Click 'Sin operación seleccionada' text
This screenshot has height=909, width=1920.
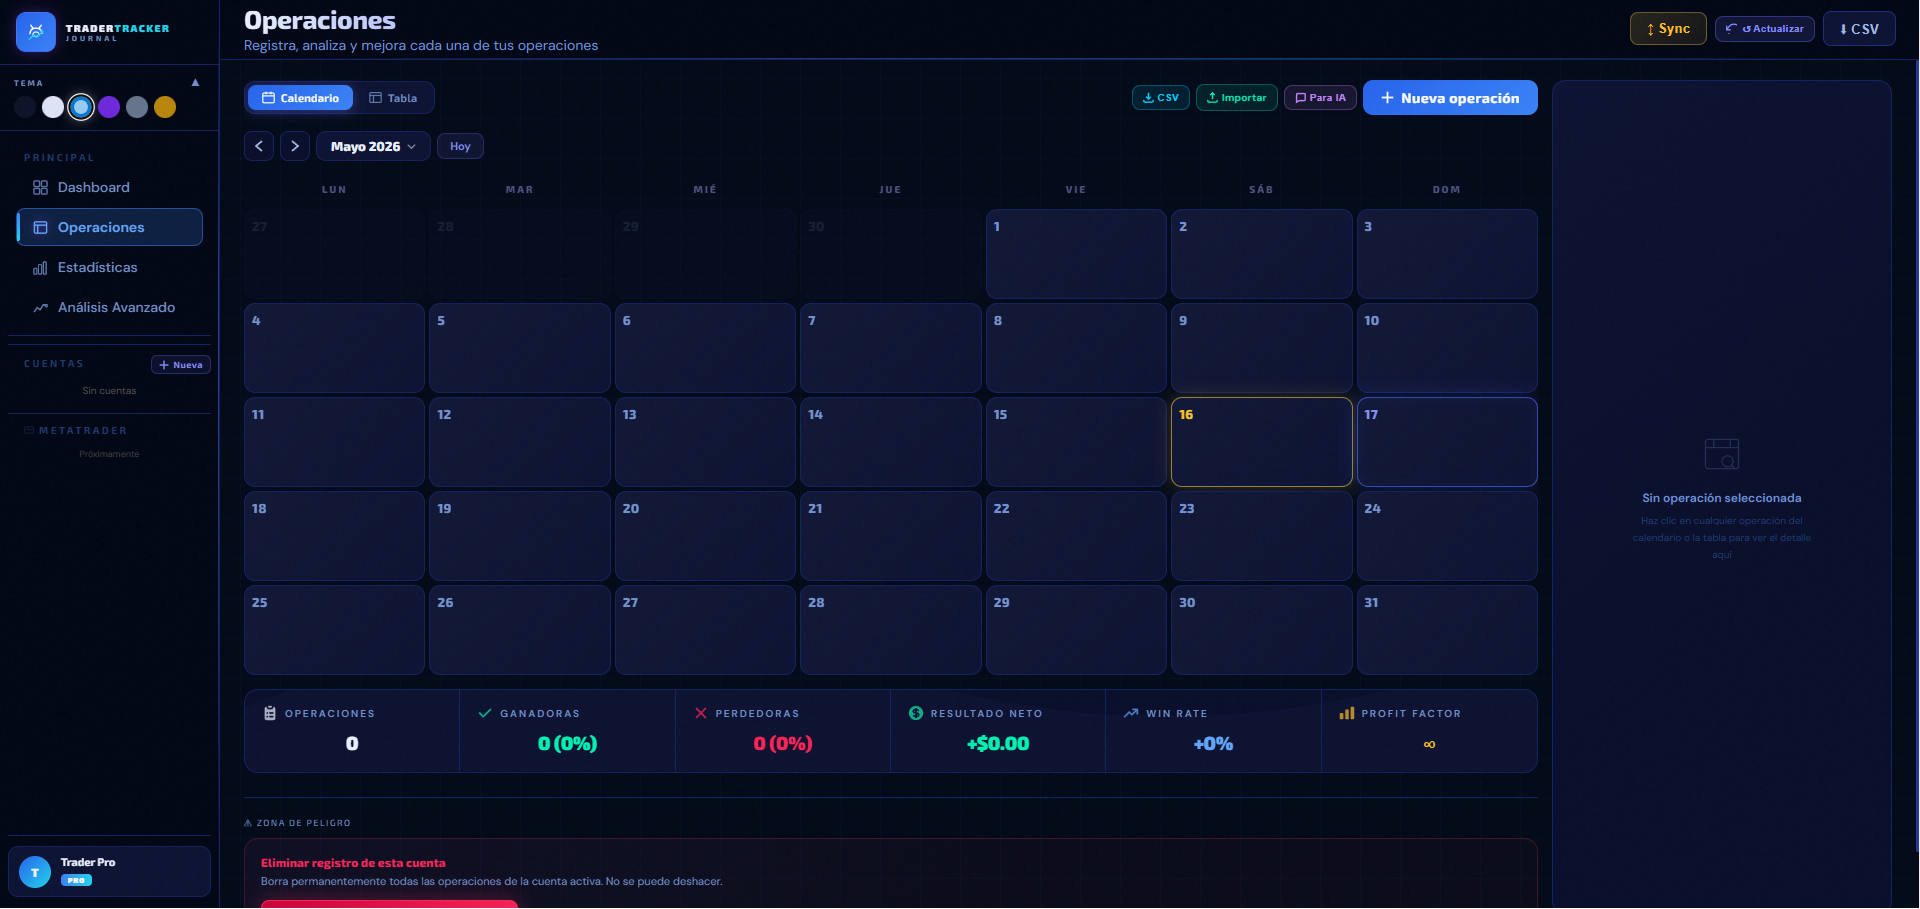1722,498
